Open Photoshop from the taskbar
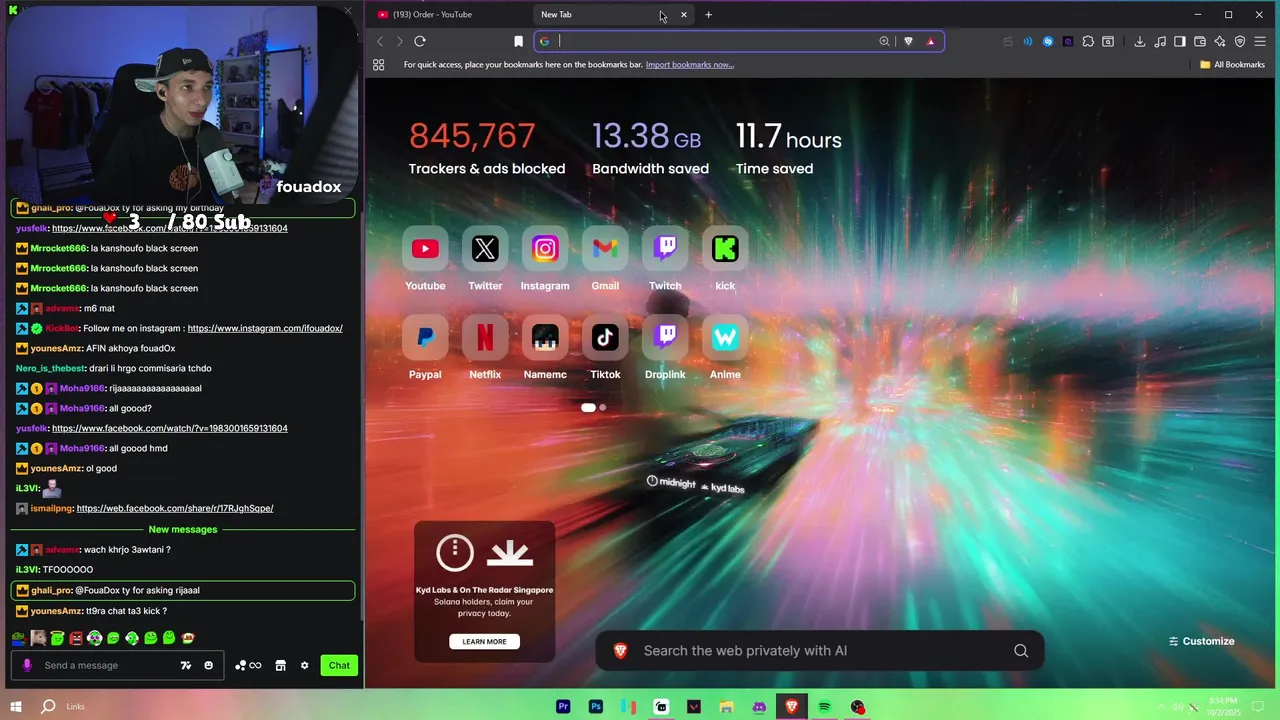This screenshot has width=1280, height=720. tap(596, 707)
